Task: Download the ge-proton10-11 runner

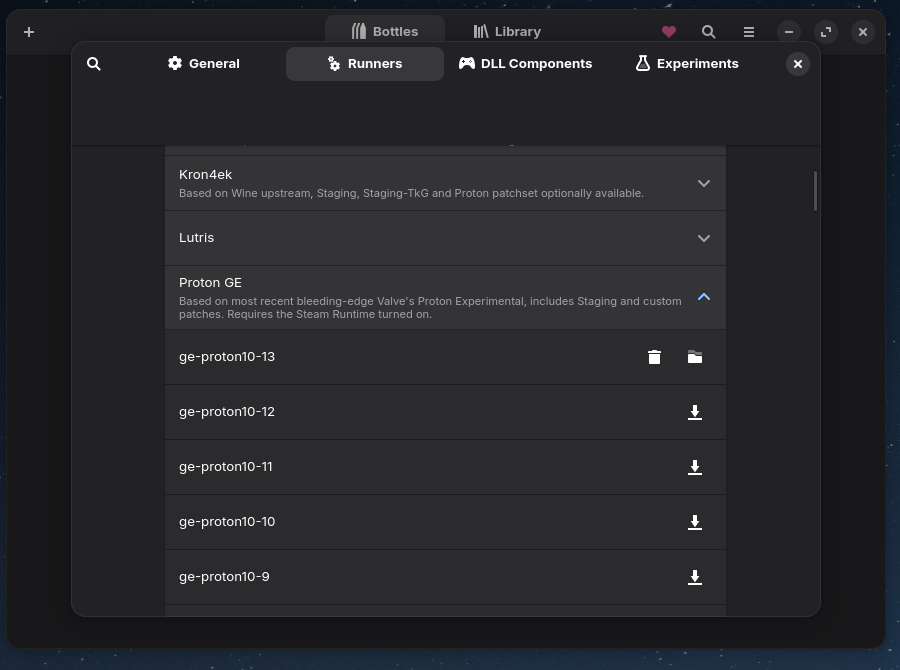Action: click(695, 467)
